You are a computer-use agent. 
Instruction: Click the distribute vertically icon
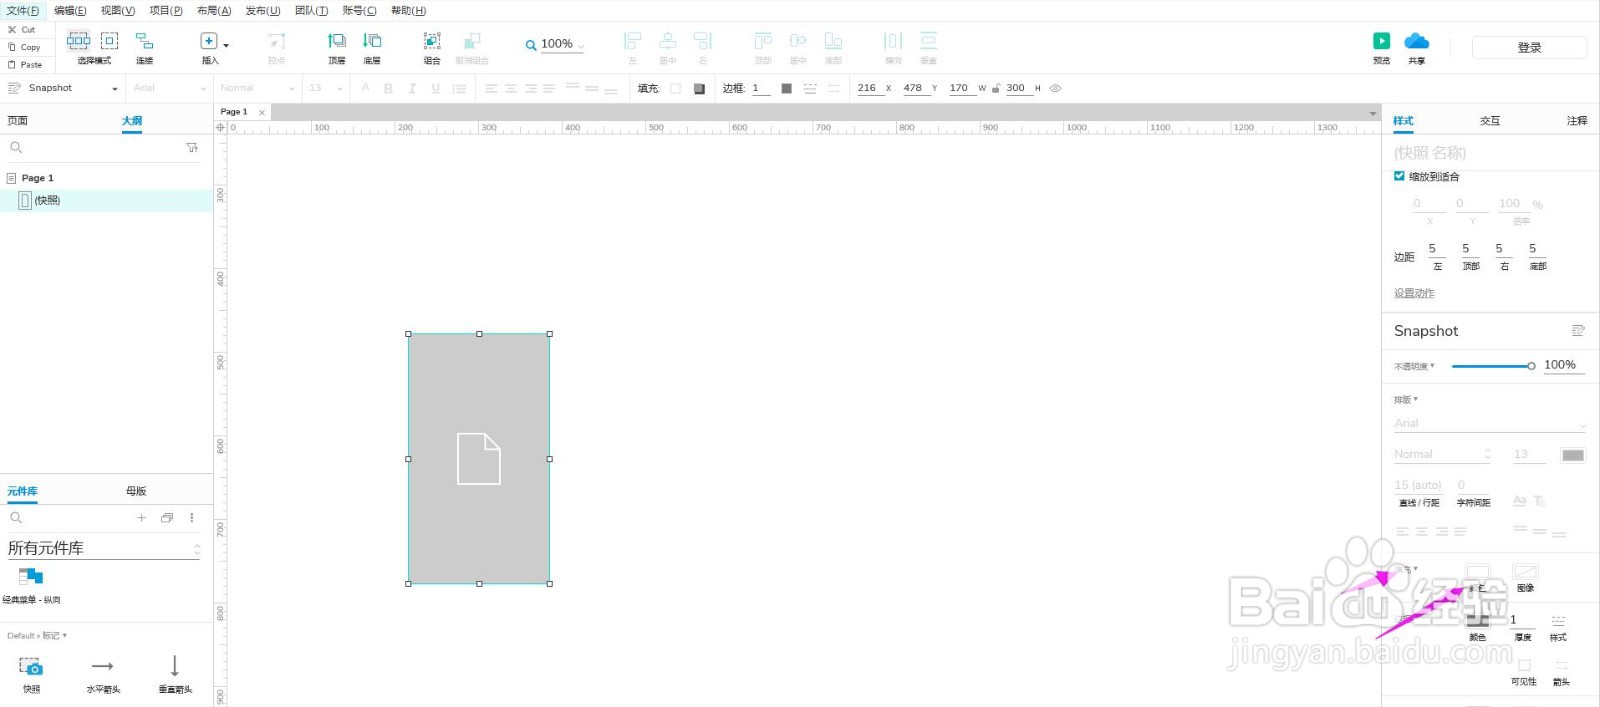(x=929, y=41)
